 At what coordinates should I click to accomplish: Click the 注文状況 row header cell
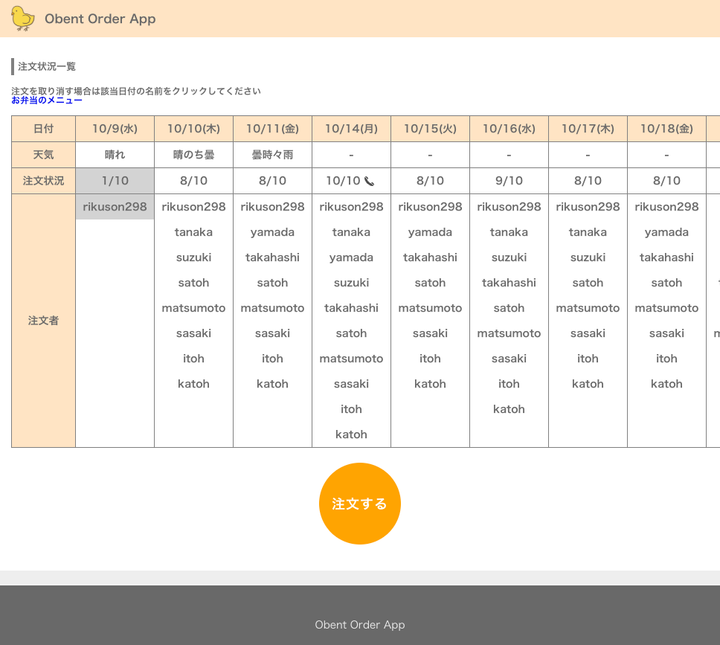(44, 181)
